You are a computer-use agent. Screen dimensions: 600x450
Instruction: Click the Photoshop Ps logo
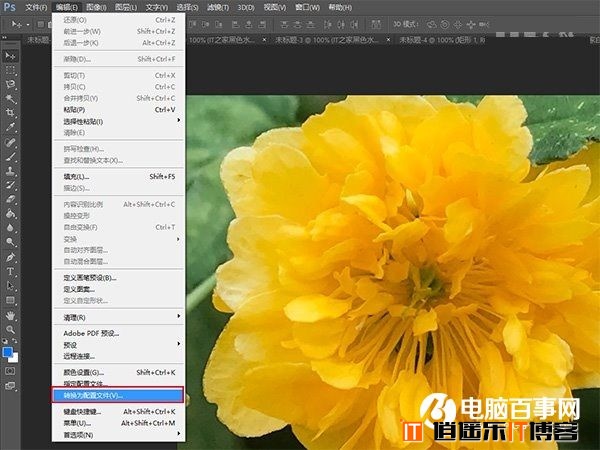click(9, 7)
